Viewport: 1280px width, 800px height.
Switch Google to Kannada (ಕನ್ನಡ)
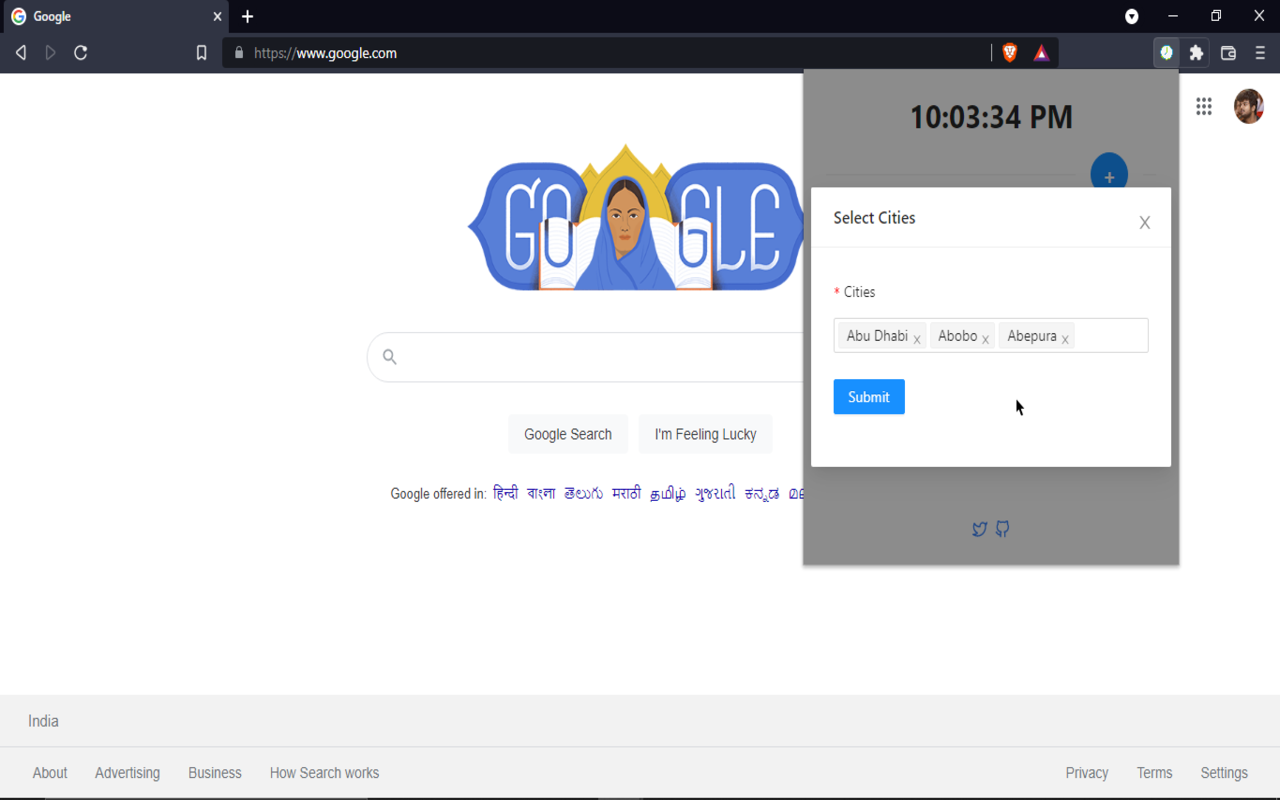coord(762,493)
